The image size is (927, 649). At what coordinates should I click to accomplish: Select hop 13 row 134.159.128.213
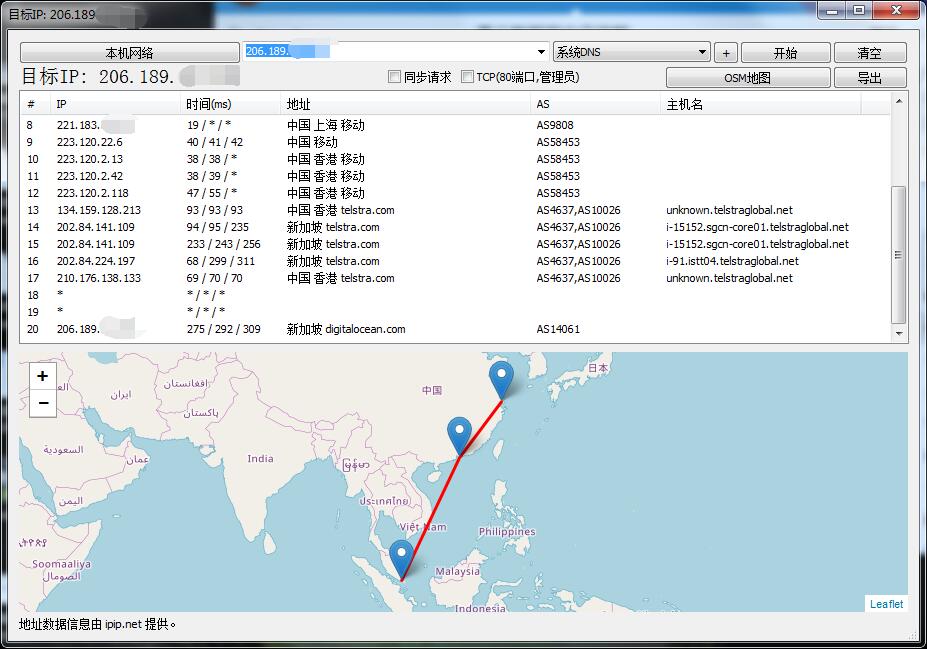click(455, 210)
